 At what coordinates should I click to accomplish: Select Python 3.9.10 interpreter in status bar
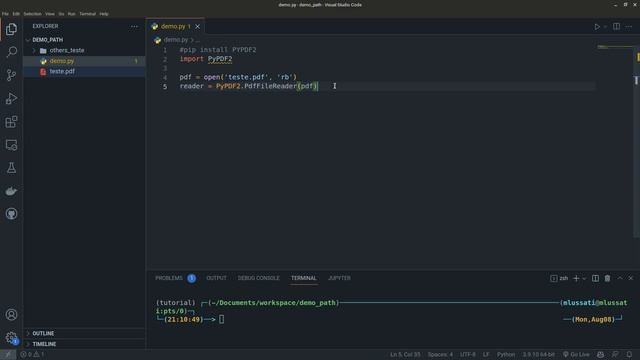click(x=538, y=354)
